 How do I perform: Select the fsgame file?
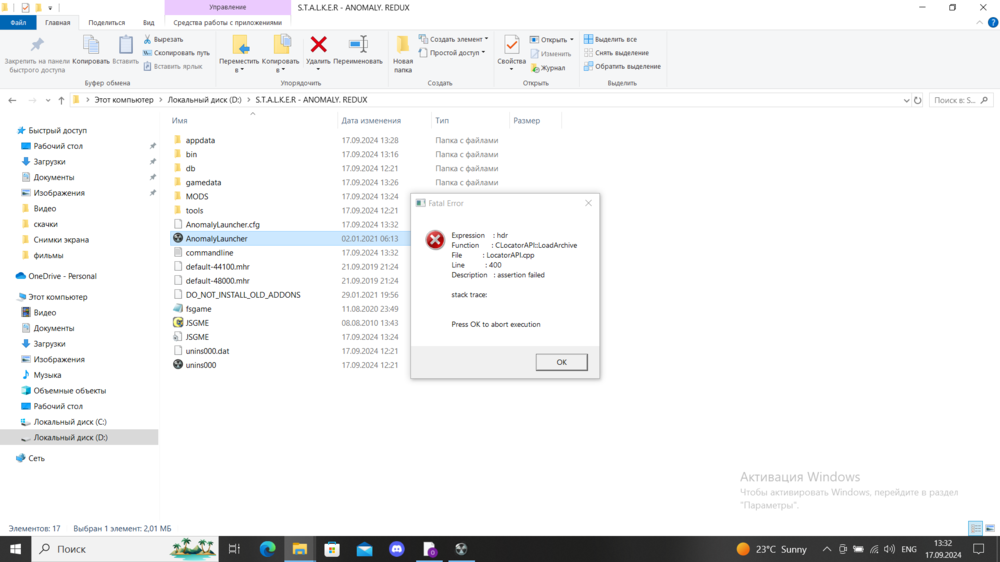coord(198,309)
